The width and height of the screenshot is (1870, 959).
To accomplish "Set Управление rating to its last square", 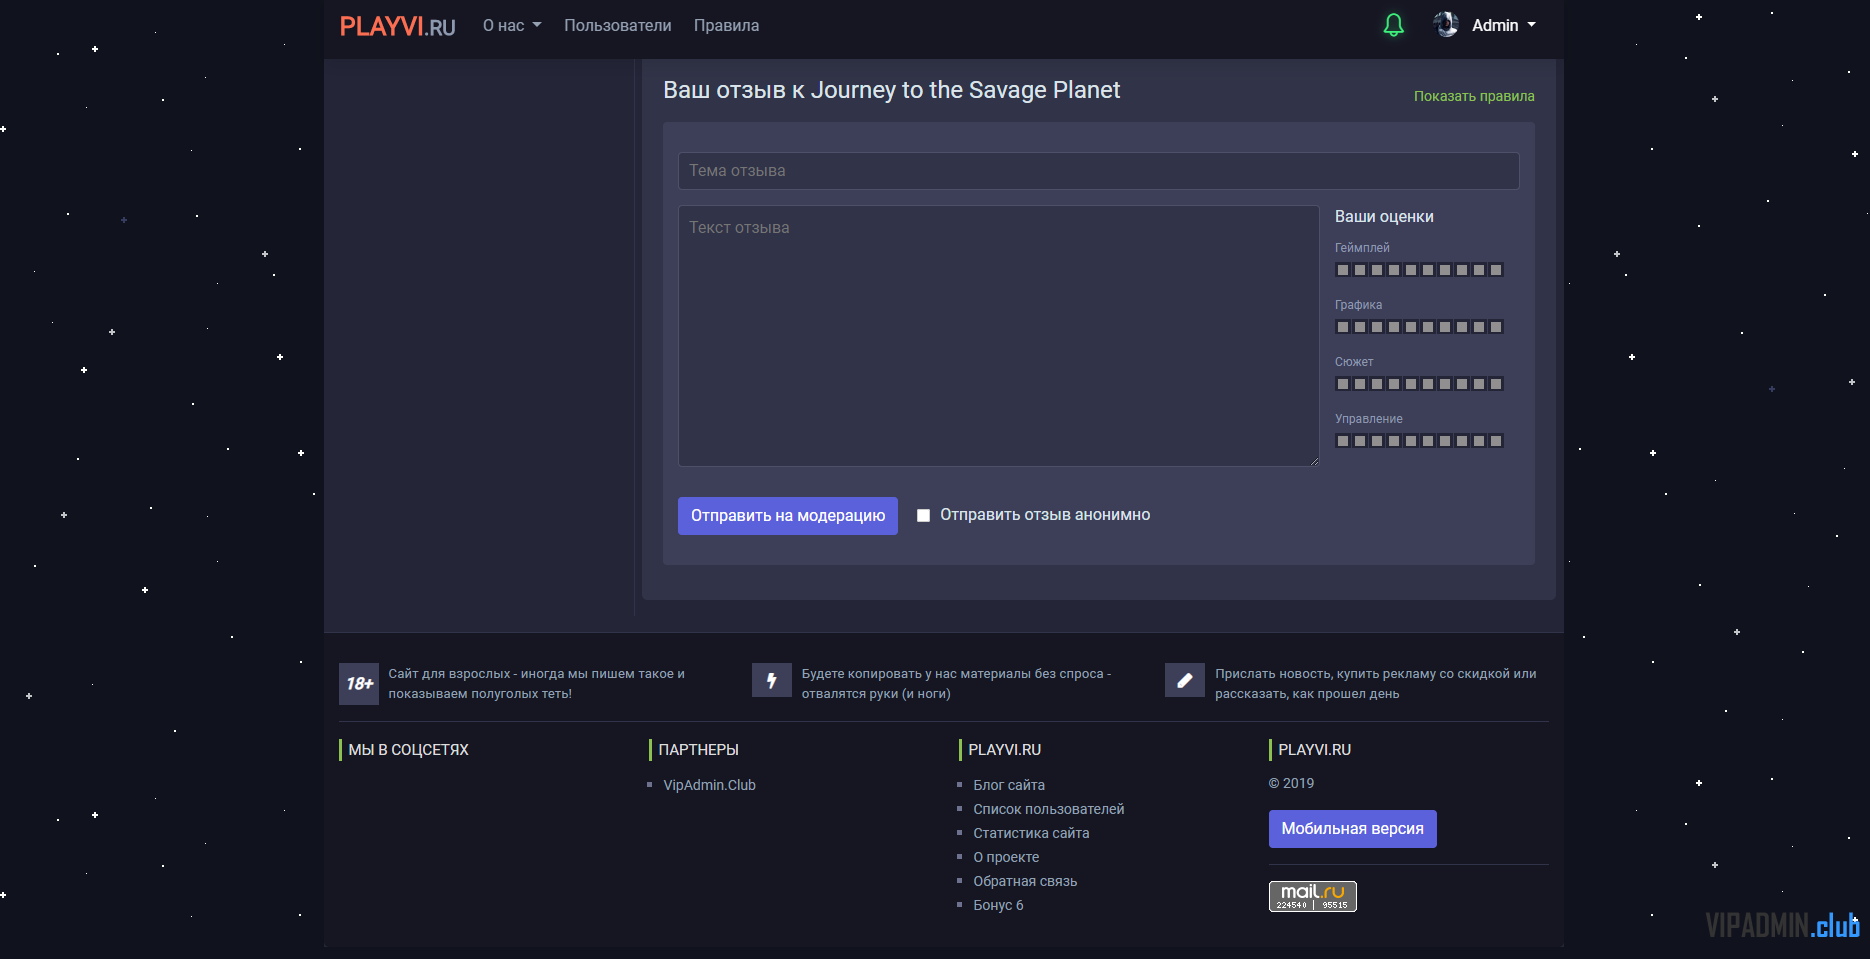I will pos(1496,441).
